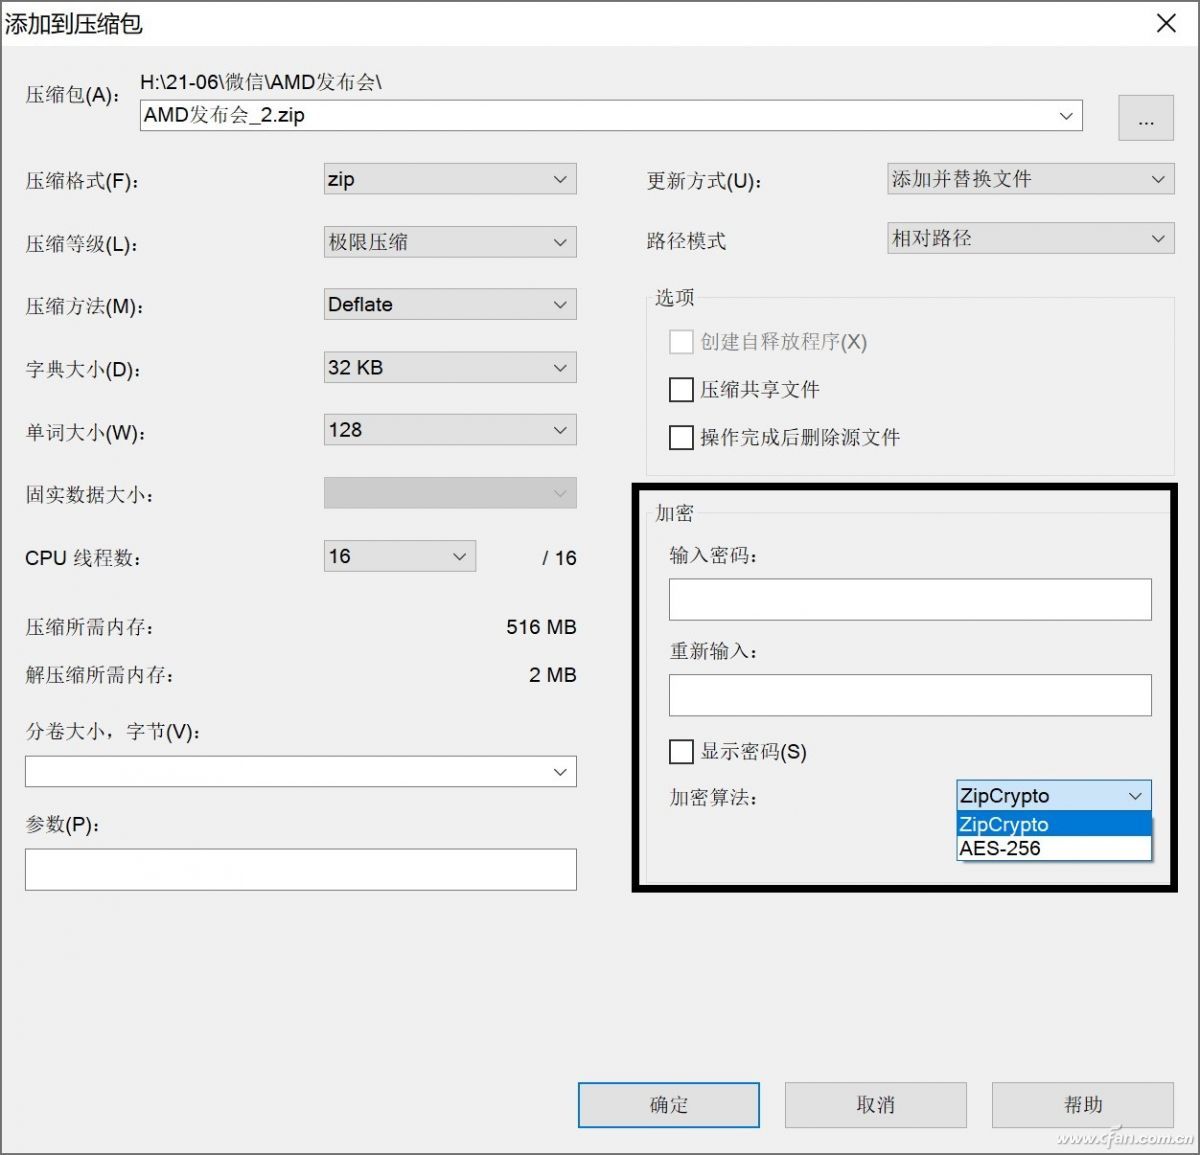Click the 帮助 help button
Viewport: 1200px width, 1155px height.
tap(1084, 1104)
